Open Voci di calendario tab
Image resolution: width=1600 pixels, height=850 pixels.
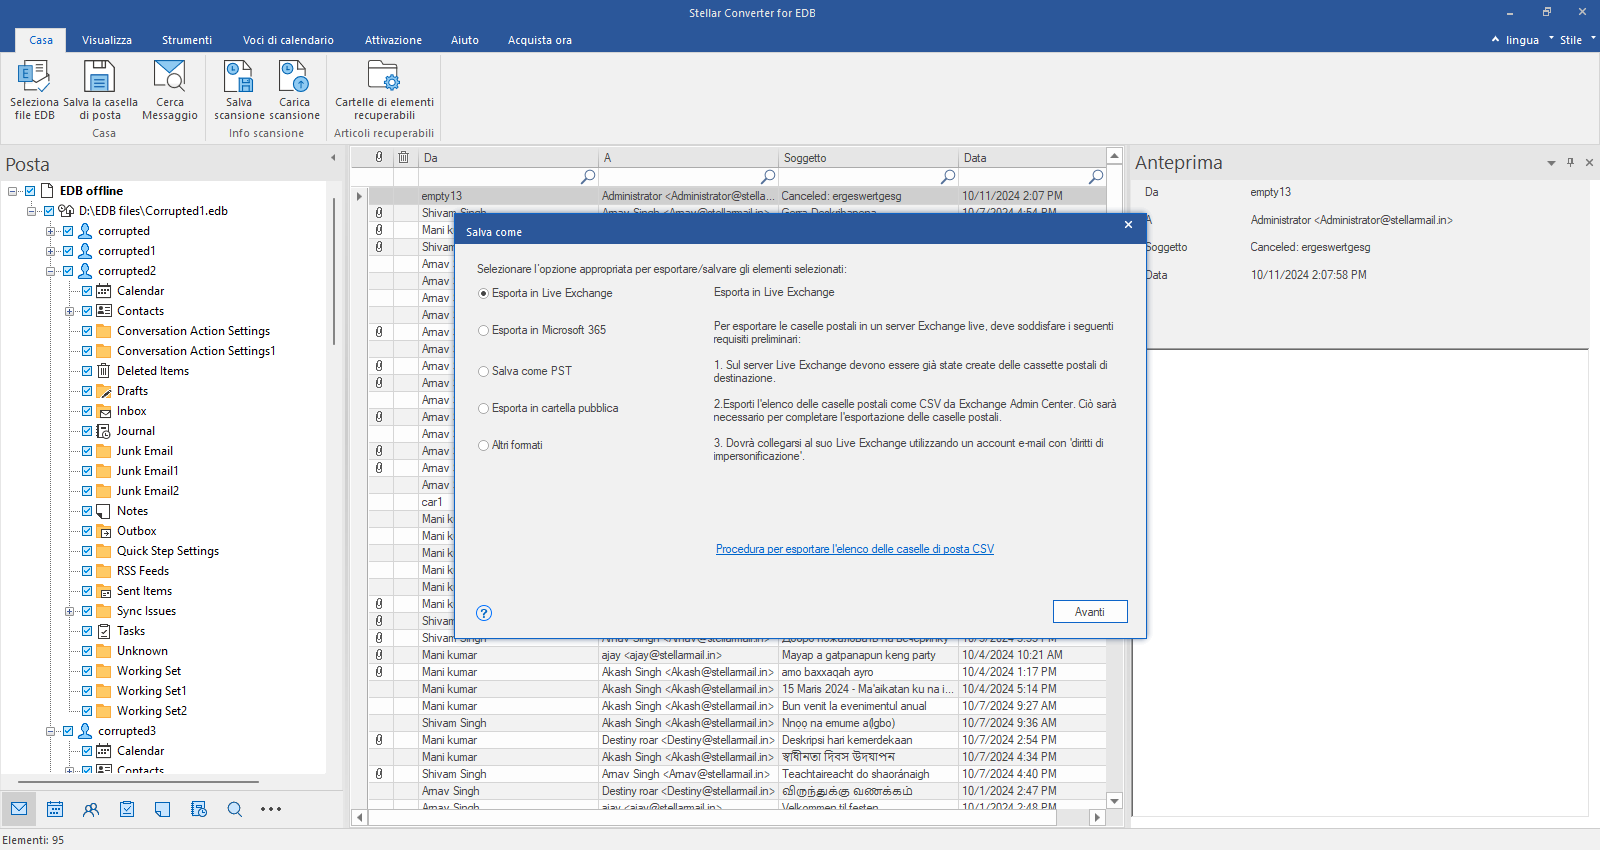pyautogui.click(x=288, y=40)
